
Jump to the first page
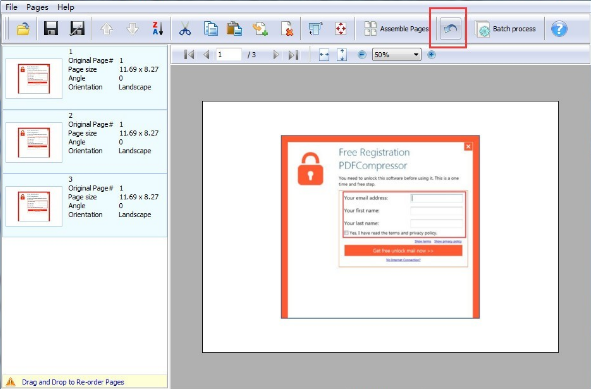click(x=189, y=55)
